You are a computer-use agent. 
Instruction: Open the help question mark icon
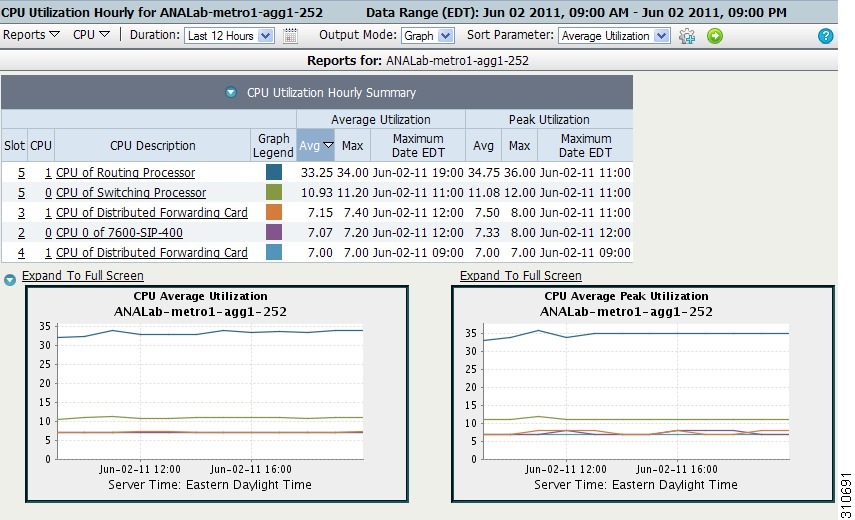pyautogui.click(x=826, y=36)
